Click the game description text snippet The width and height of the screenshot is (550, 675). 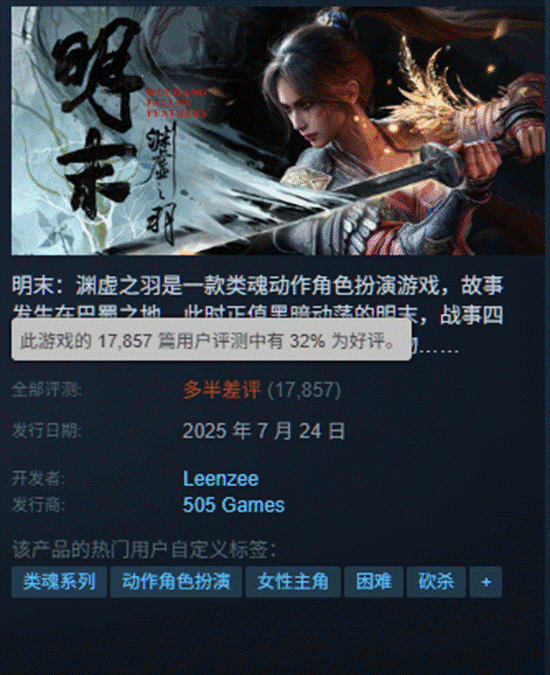point(257,315)
